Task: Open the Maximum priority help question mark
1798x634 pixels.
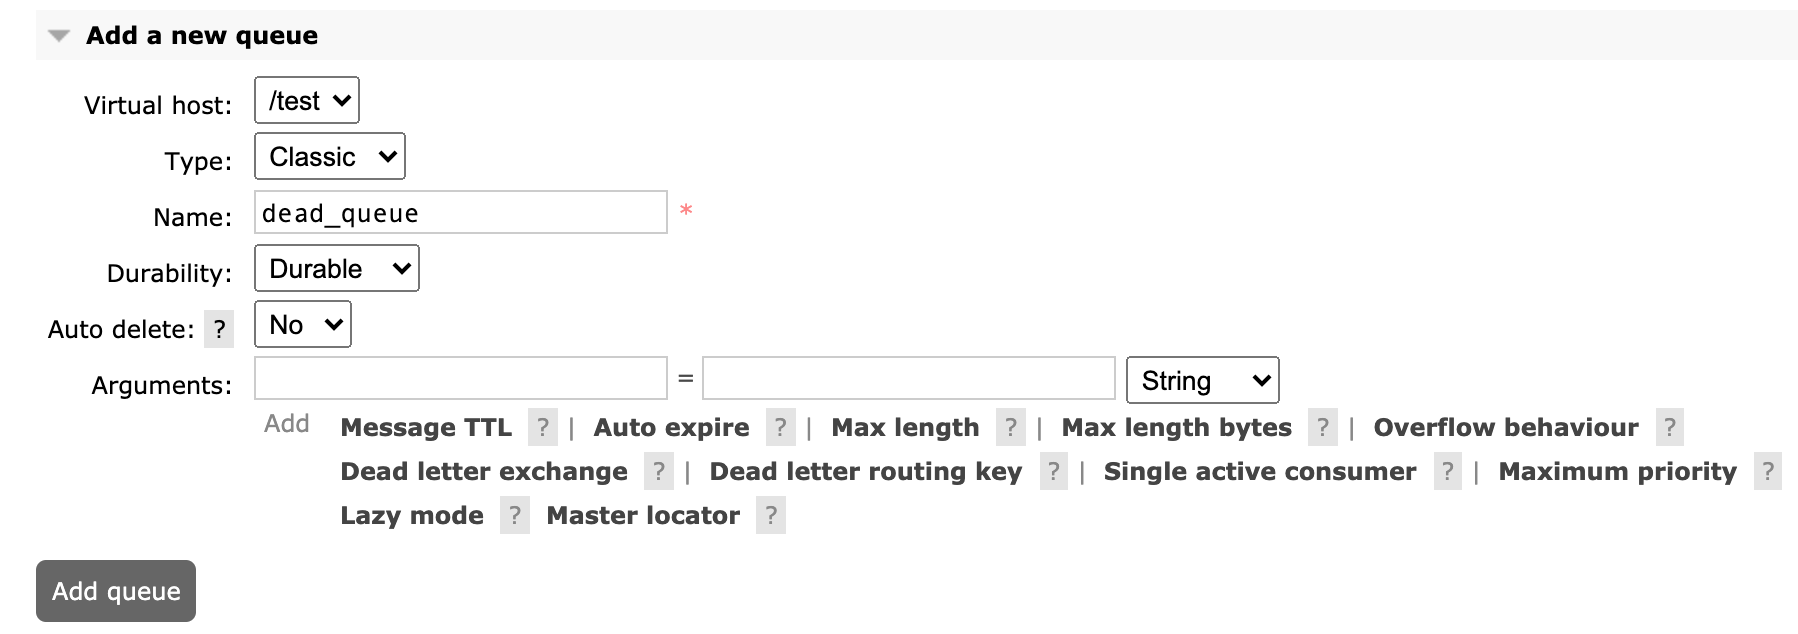Action: click(1768, 471)
